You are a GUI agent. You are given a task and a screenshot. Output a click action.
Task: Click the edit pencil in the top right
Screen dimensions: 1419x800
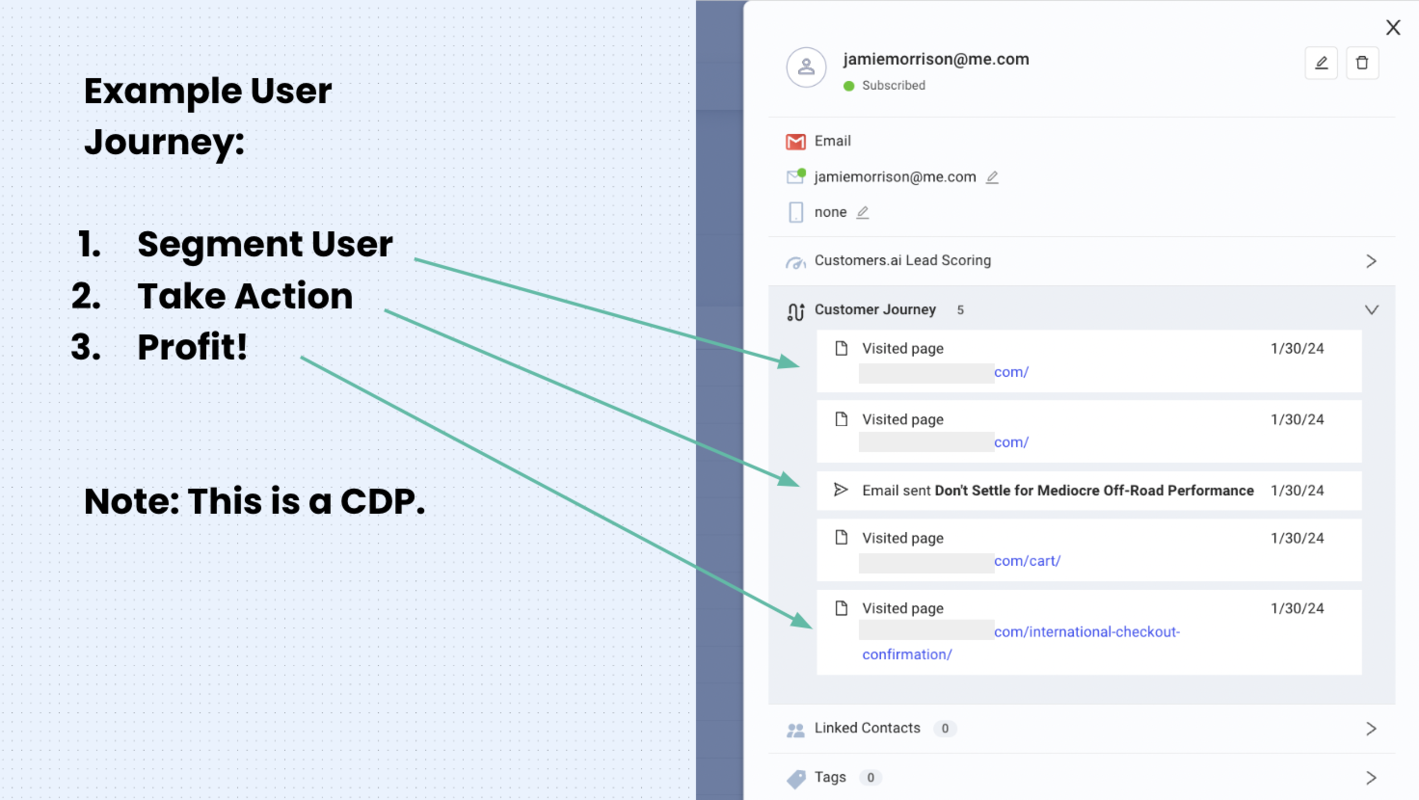coord(1321,62)
